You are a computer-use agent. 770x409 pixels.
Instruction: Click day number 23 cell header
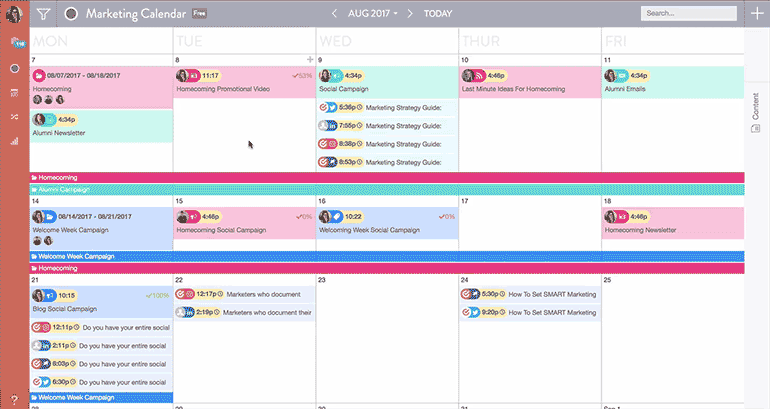pos(322,280)
